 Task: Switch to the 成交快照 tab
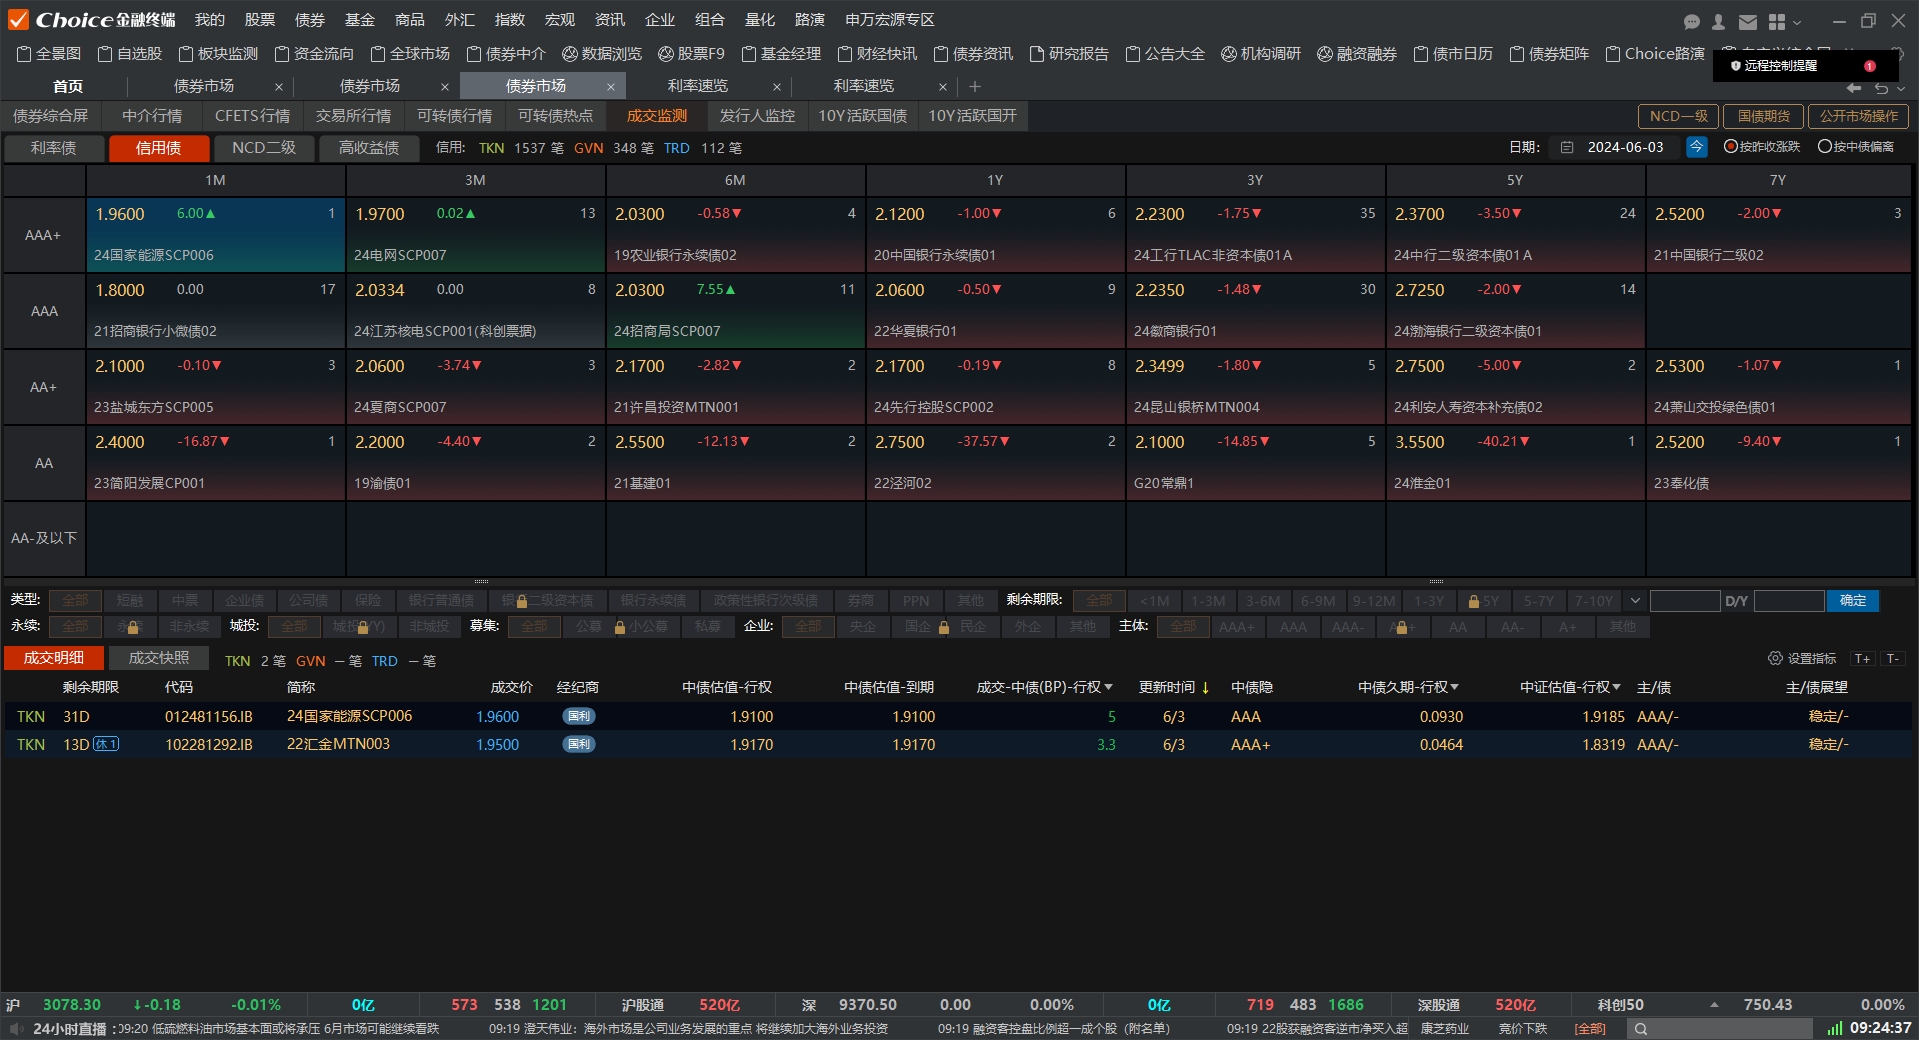159,658
